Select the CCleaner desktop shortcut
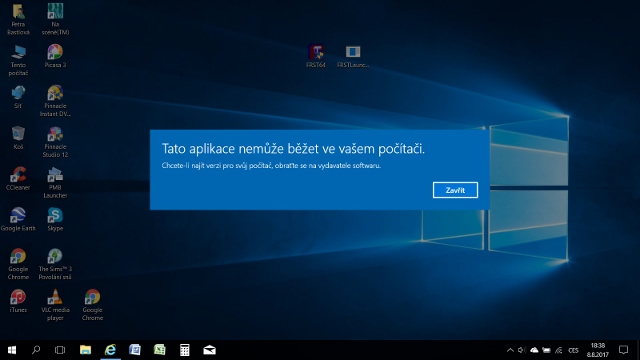Screen dimensions: 640x360 point(18,179)
